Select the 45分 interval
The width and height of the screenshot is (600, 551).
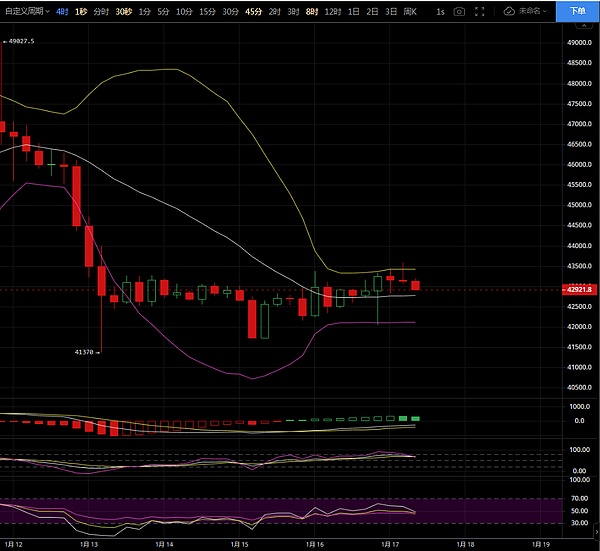pyautogui.click(x=254, y=11)
